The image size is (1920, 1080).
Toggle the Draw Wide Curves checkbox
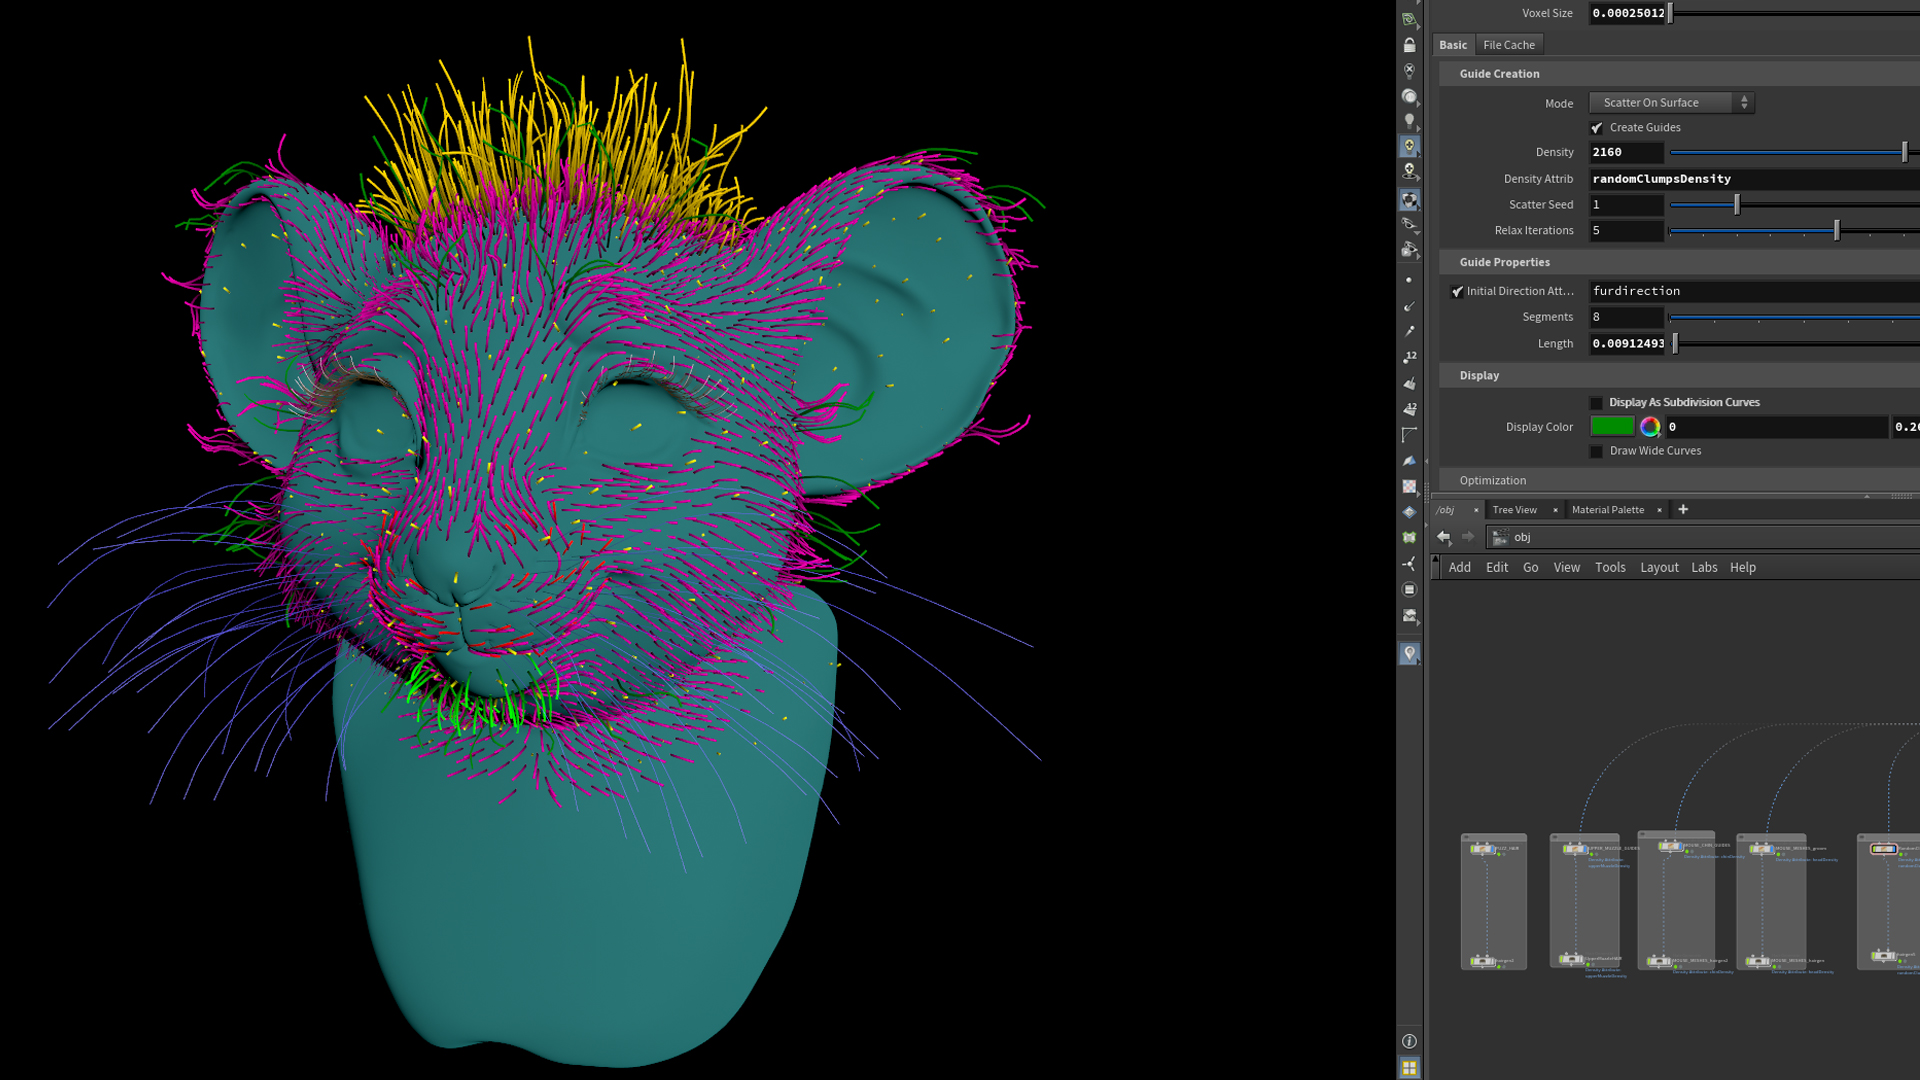[1596, 451]
